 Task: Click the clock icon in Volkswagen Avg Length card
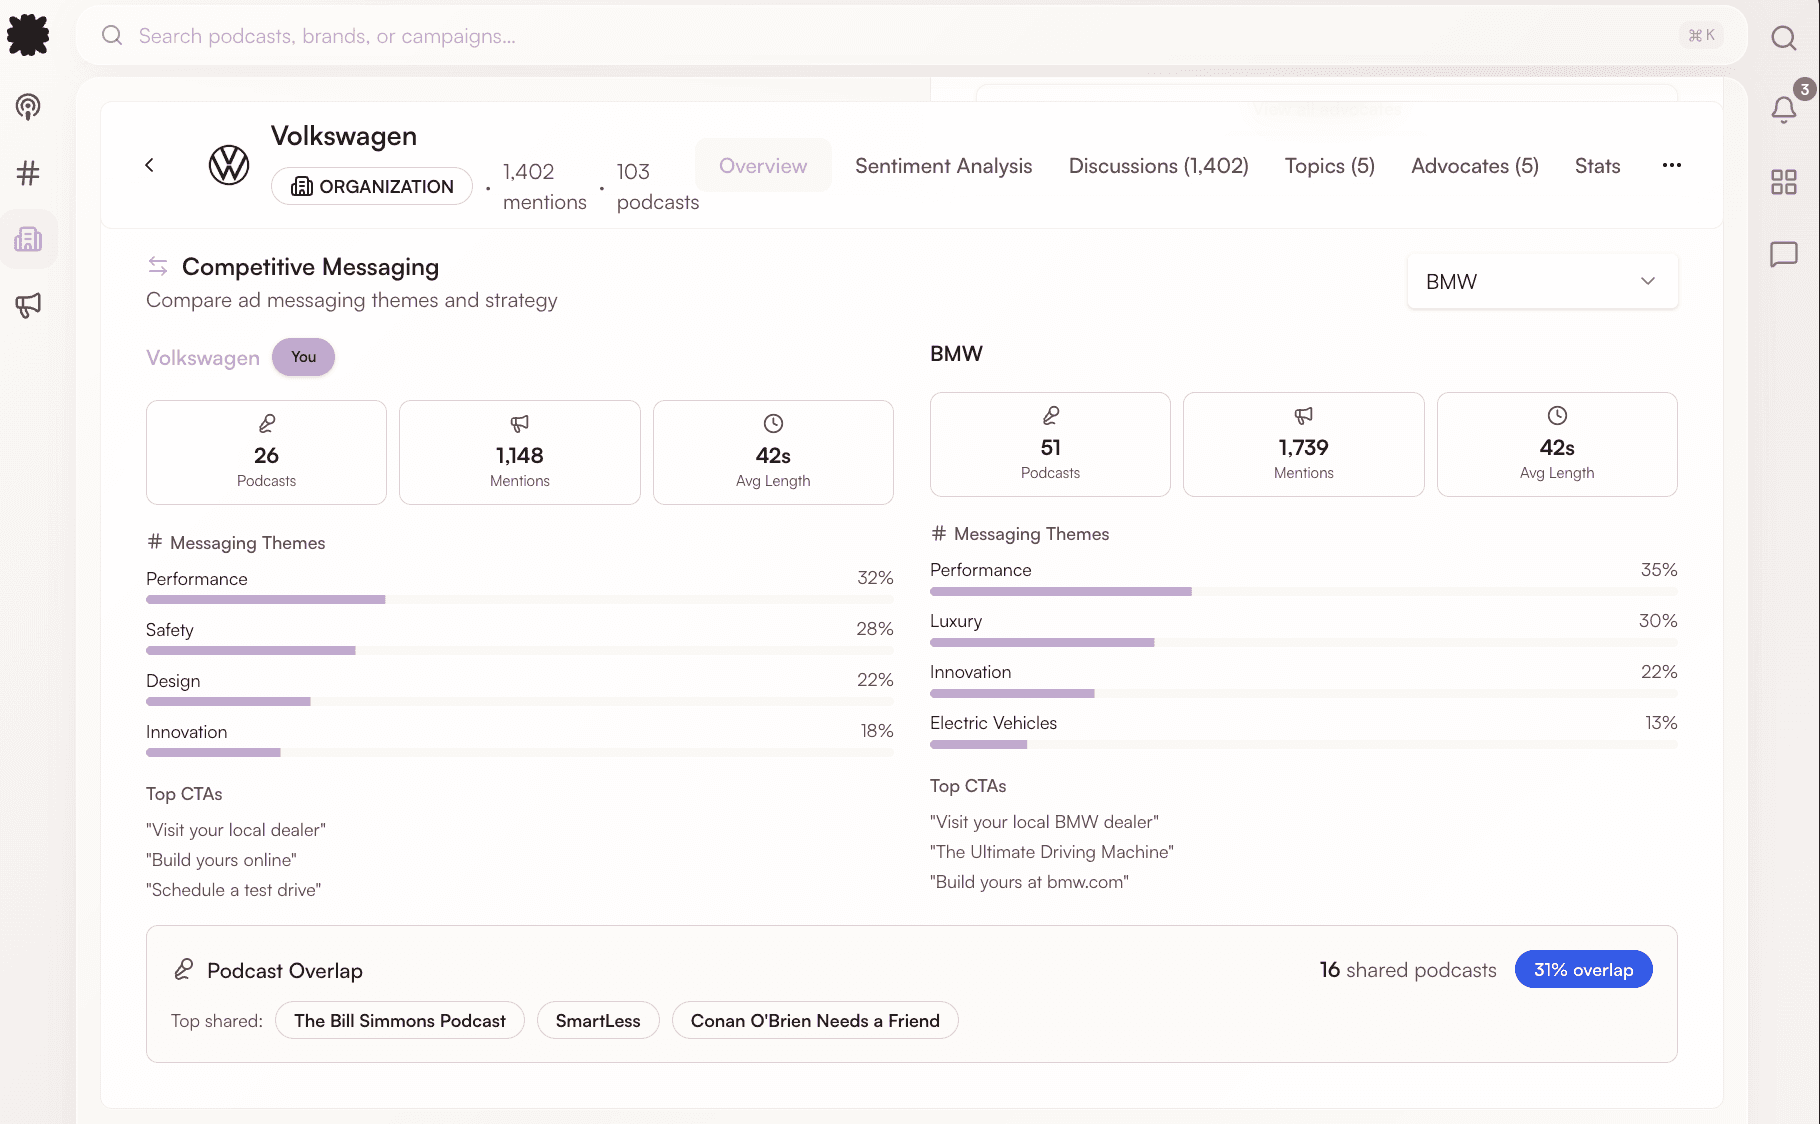pos(773,423)
